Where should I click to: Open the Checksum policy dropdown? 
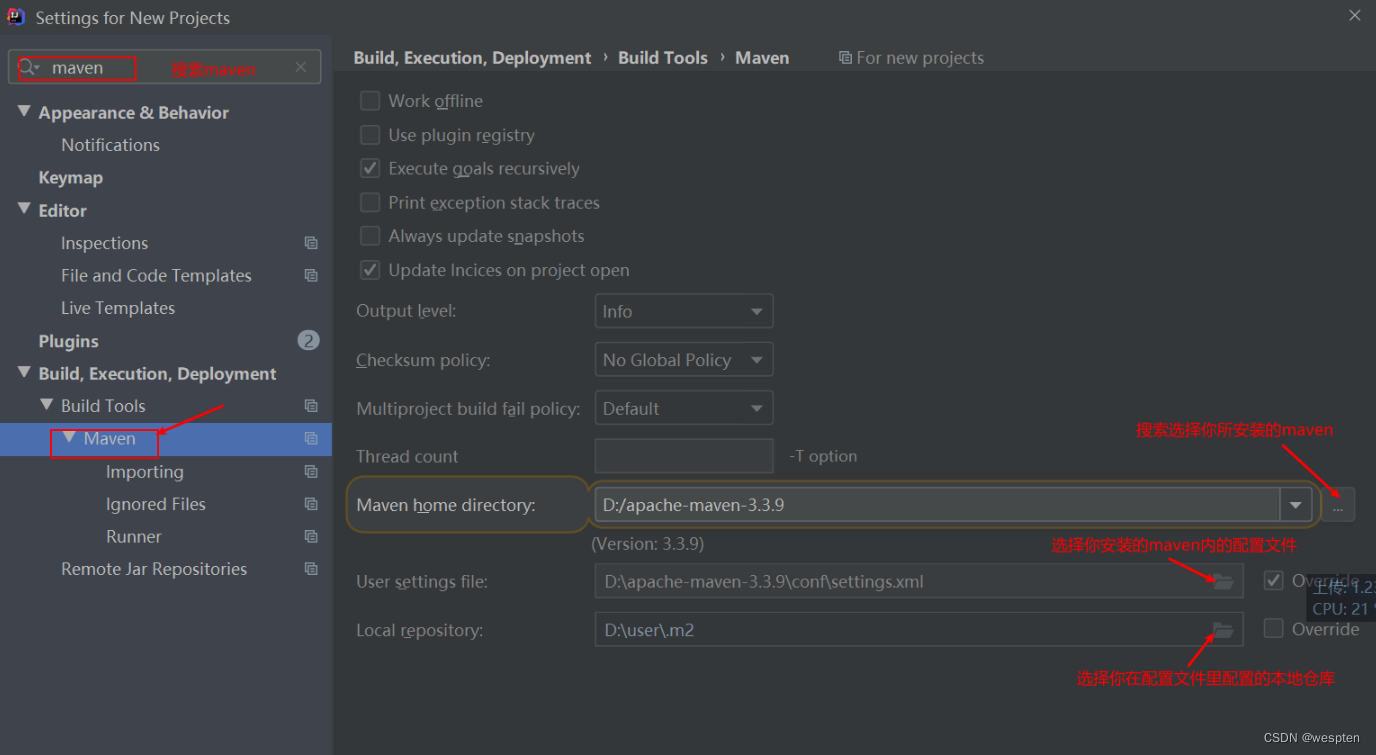tap(684, 360)
